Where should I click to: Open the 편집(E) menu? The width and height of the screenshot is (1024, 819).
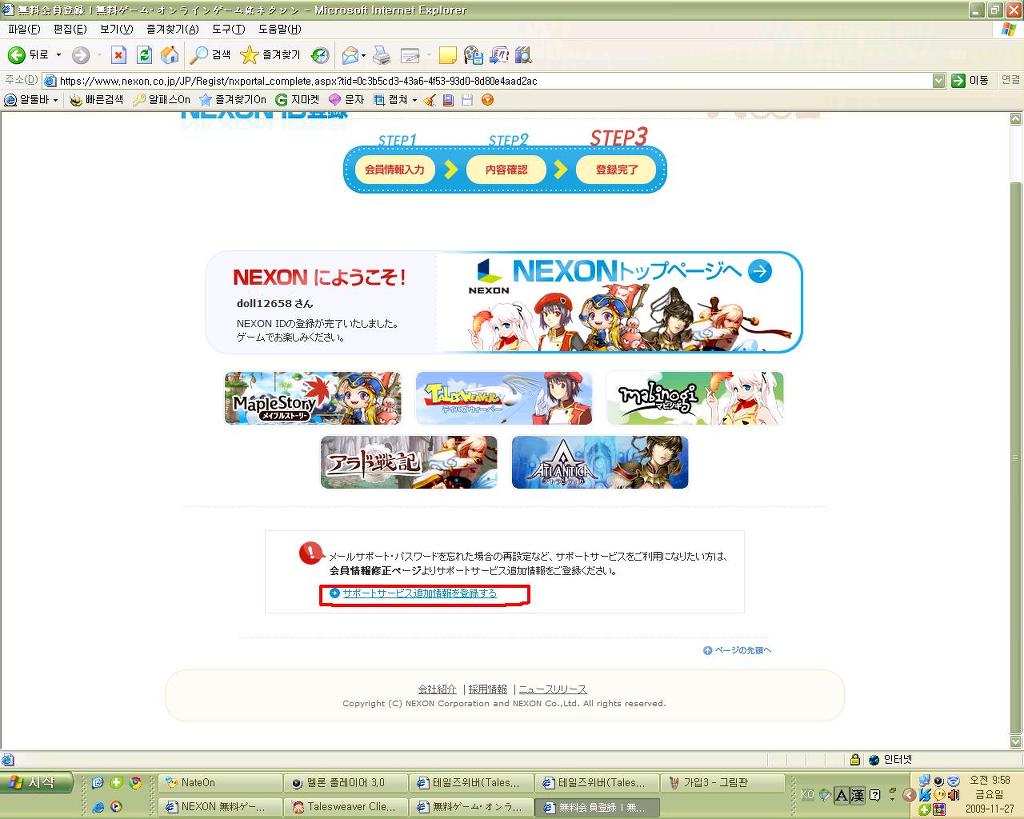point(70,29)
